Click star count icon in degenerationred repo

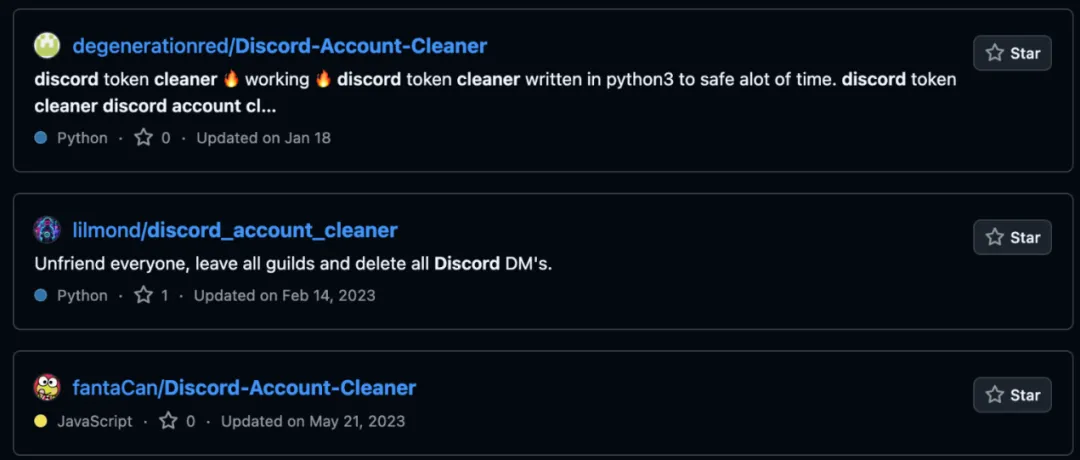point(144,138)
